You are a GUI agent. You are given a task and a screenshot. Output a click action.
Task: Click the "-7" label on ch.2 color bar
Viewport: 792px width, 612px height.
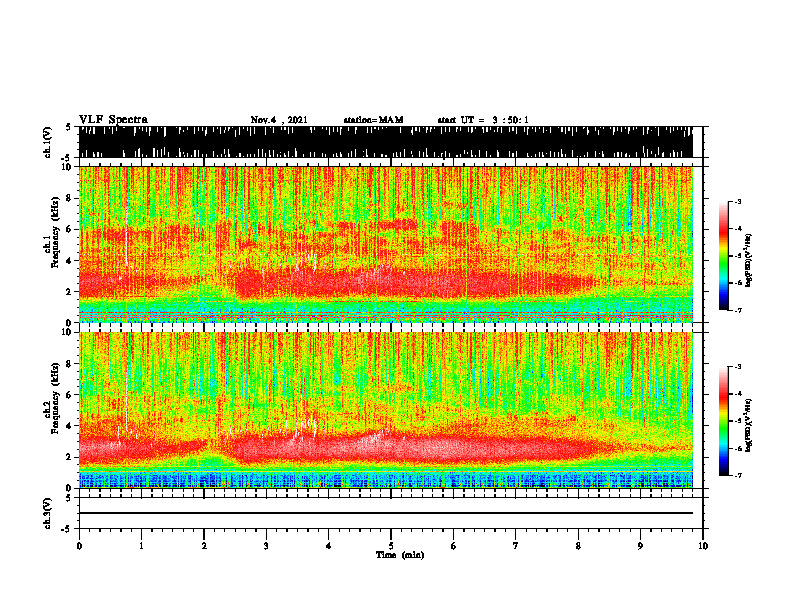coord(738,476)
